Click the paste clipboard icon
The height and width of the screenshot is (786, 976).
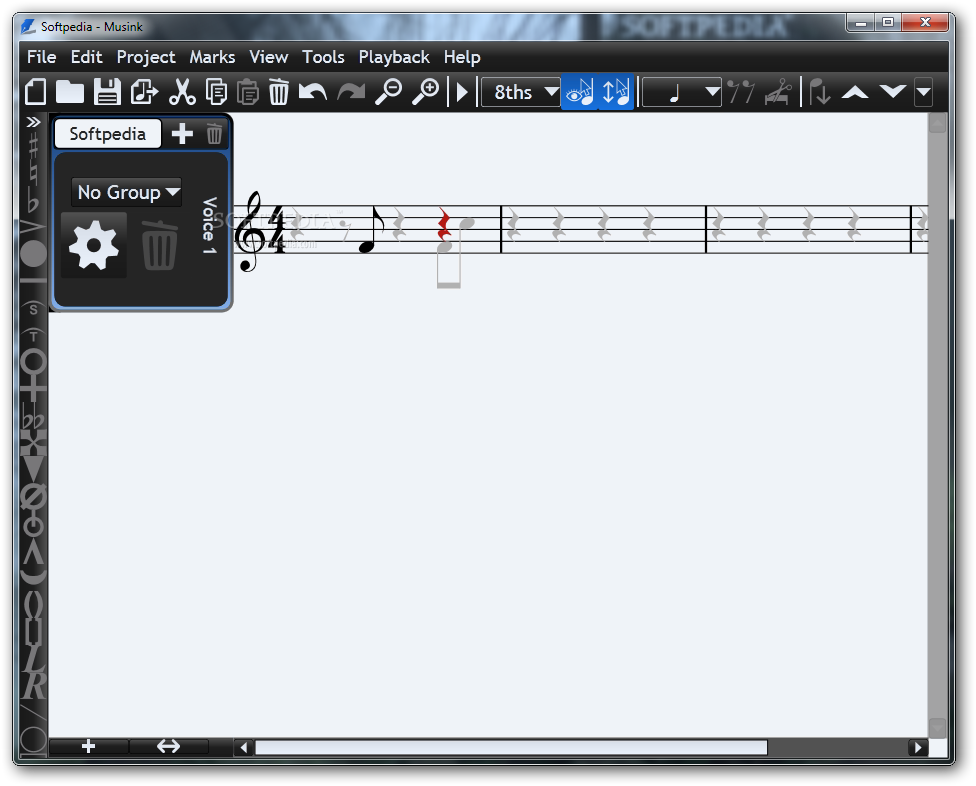pyautogui.click(x=248, y=92)
